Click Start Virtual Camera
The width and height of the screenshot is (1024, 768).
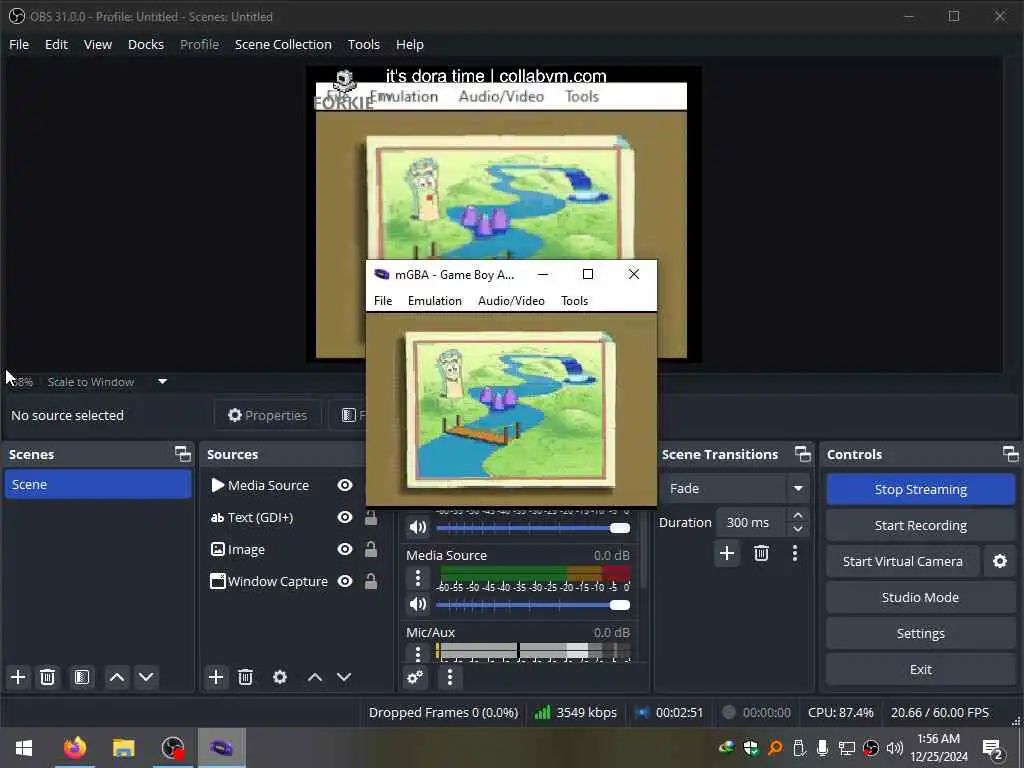(x=903, y=562)
